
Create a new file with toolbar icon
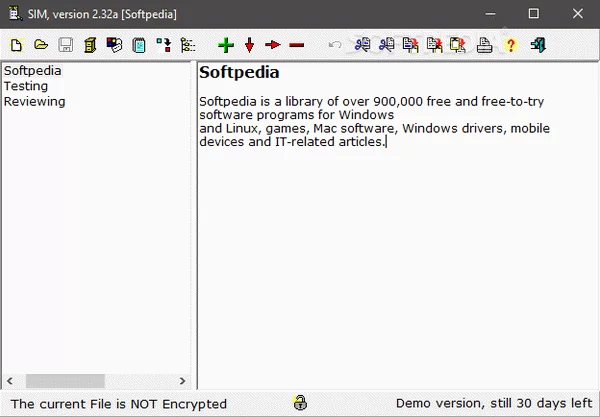click(x=16, y=45)
